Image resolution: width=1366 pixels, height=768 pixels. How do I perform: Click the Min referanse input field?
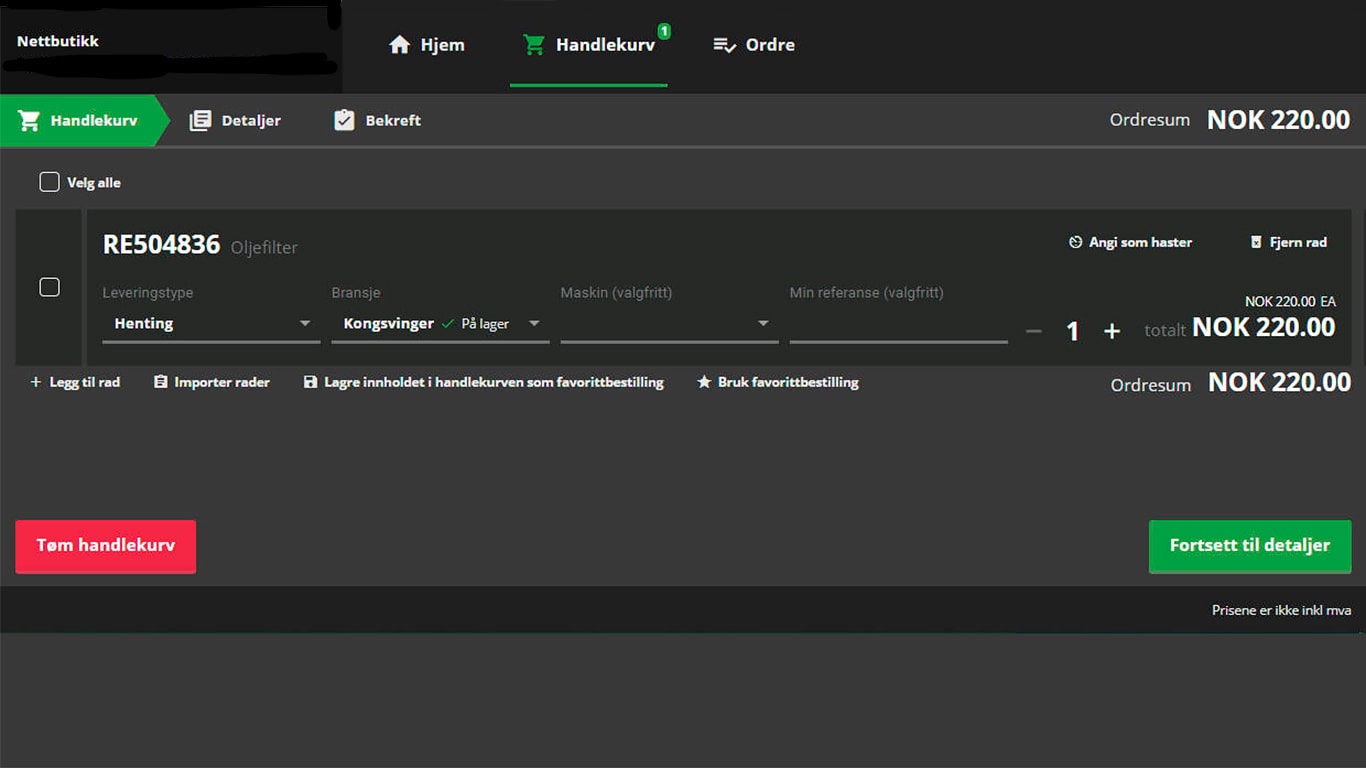(x=898, y=324)
